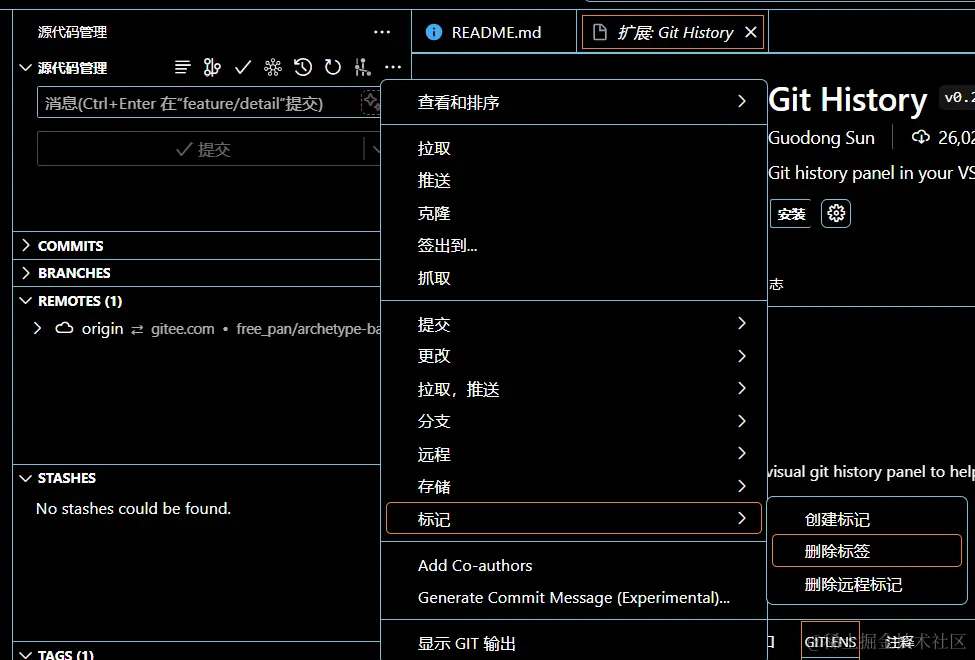The height and width of the screenshot is (660, 975).
Task: Click the branch compare icon in toolbar
Action: point(212,67)
